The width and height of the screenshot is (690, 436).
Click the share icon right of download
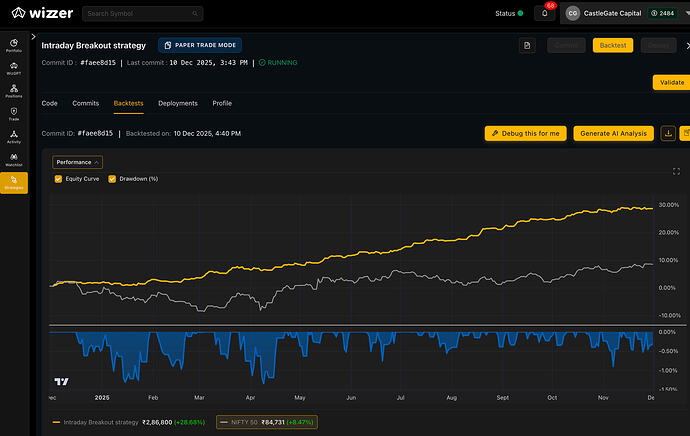tap(685, 133)
